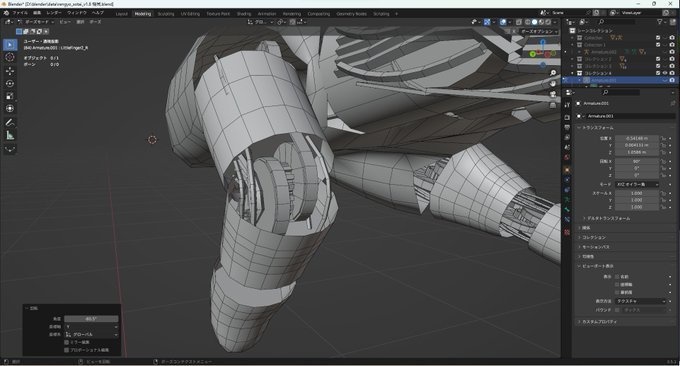This screenshot has width=680, height=366.
Task: Select the Cursor tool
Action: [10, 57]
